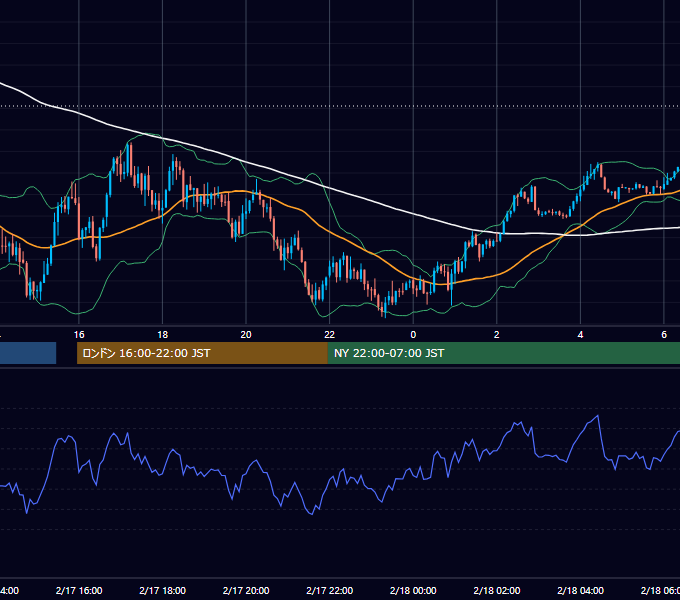Click the 2/17 16:00 date label
This screenshot has height=600, width=680.
[x=79, y=590]
